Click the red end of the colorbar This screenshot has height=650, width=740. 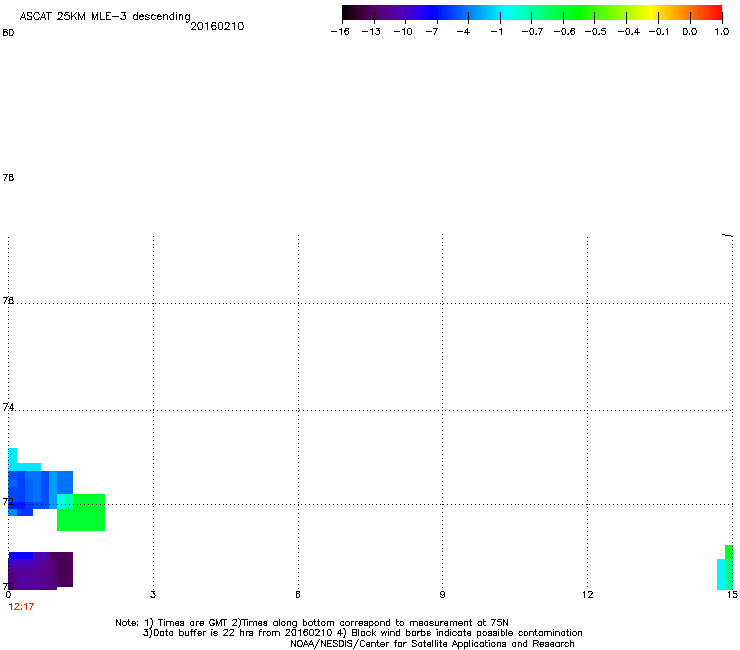pyautogui.click(x=713, y=13)
